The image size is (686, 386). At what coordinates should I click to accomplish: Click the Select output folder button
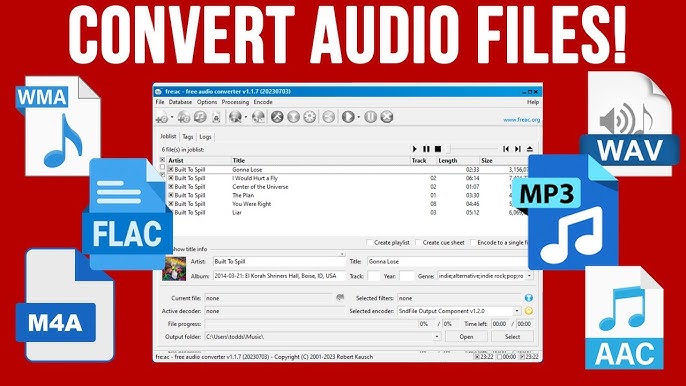pos(512,337)
